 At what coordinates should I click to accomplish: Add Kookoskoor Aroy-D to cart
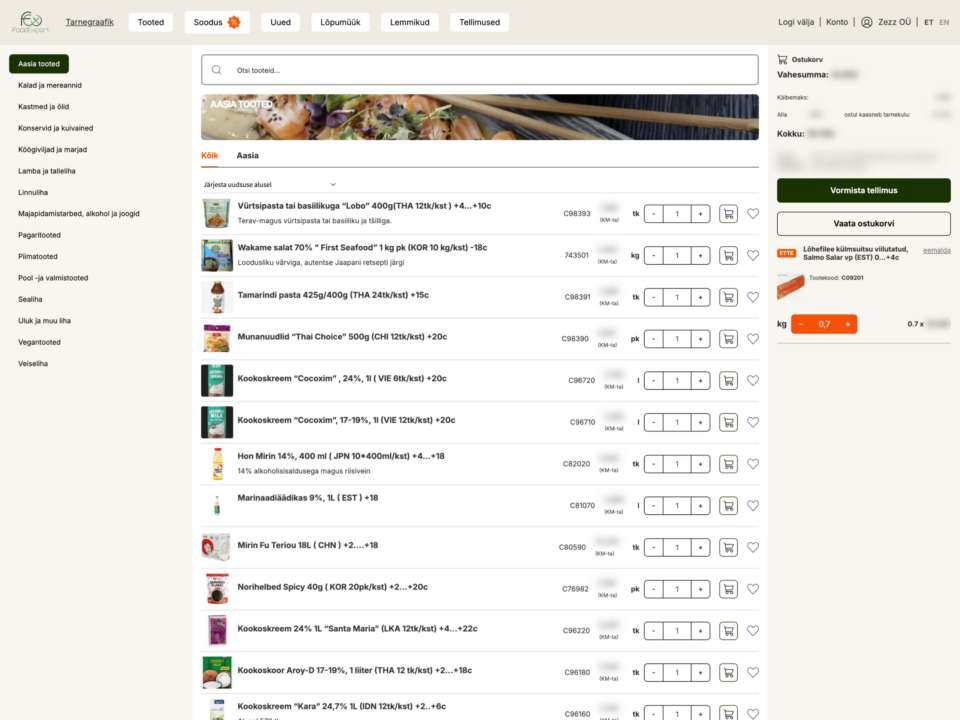[x=728, y=672]
